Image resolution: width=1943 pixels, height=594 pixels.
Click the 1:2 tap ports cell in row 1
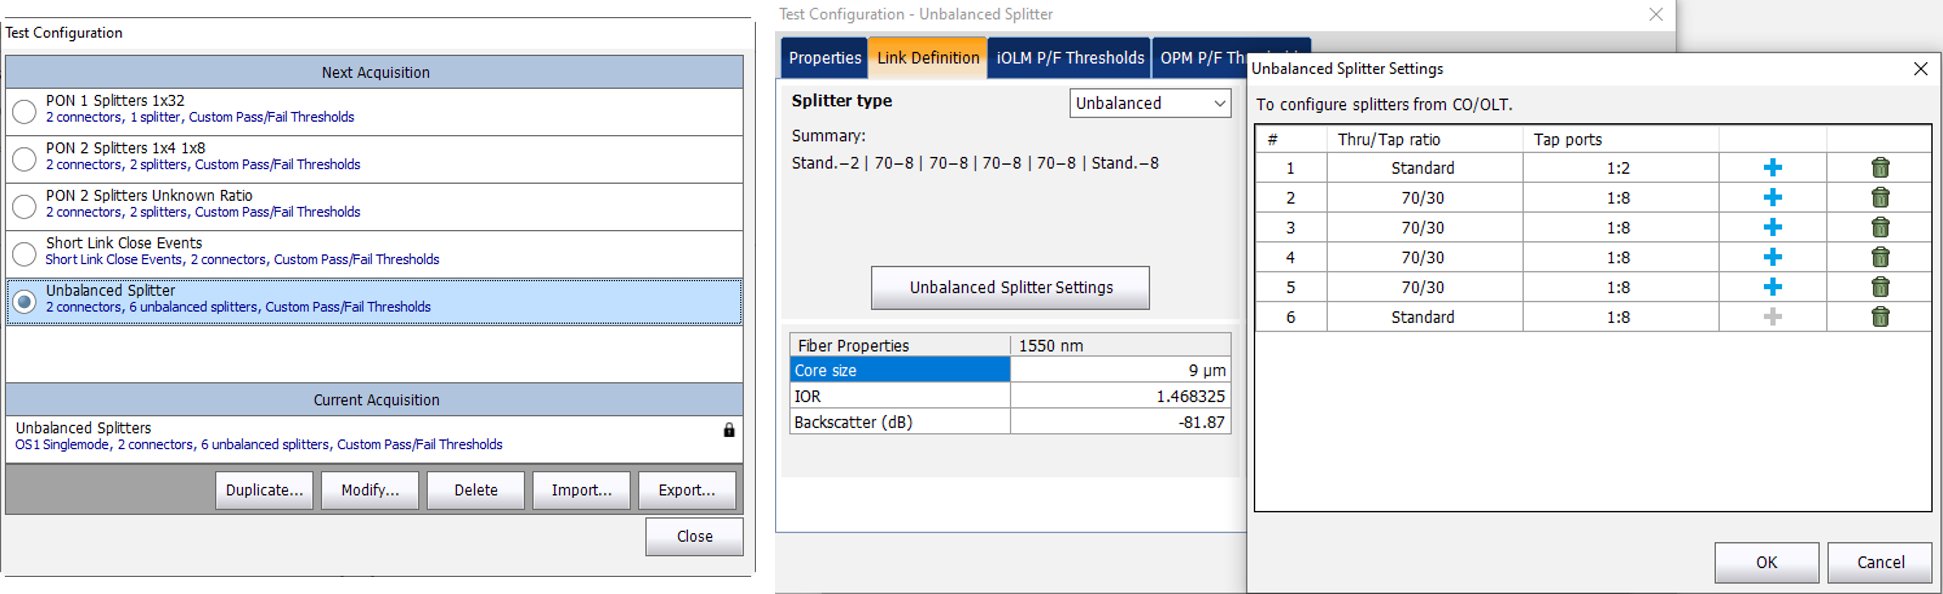(1620, 168)
